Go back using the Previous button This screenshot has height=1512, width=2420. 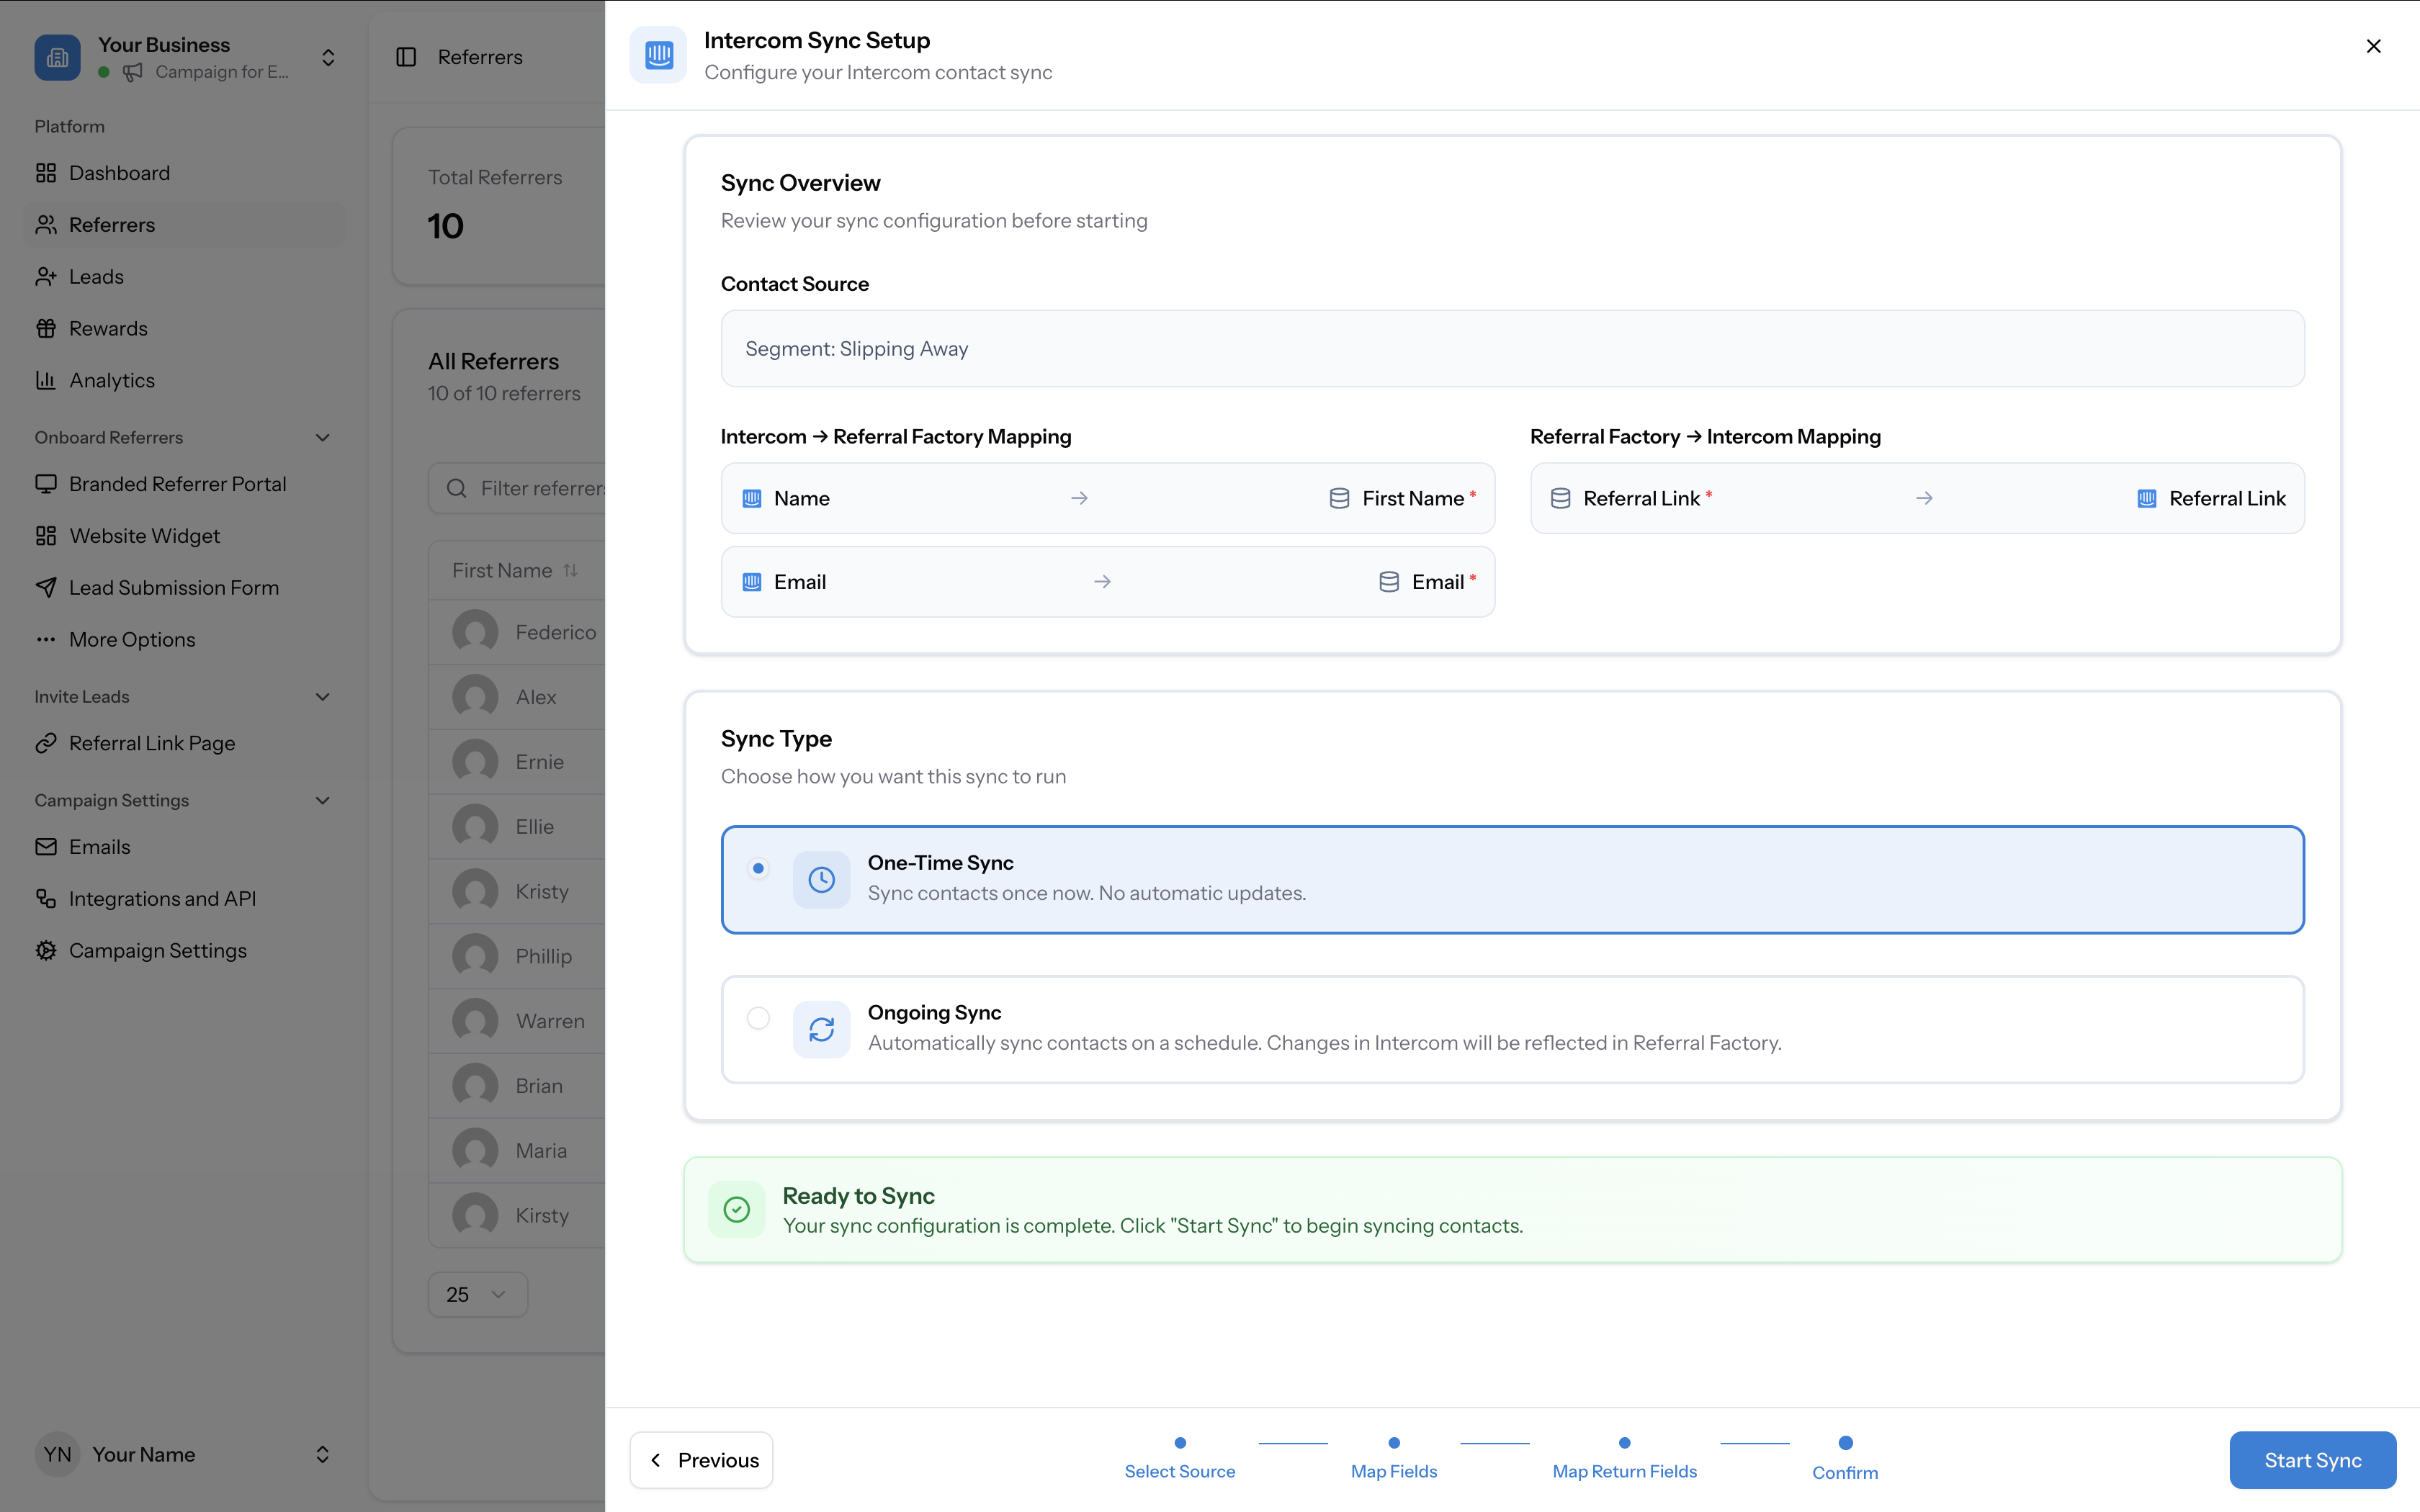pos(700,1460)
